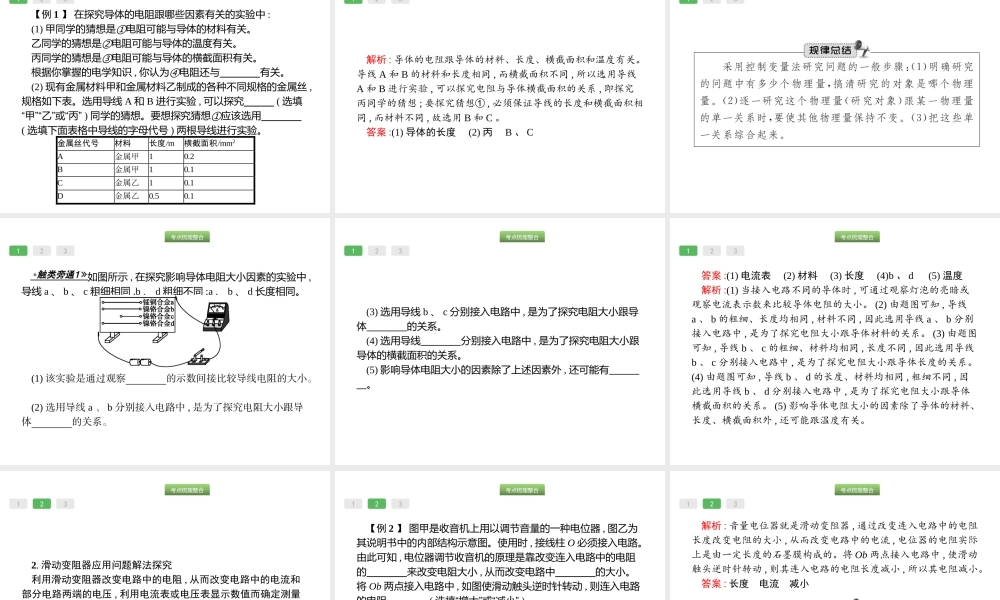This screenshot has width=1000, height=600.
Task: Click the green banner on bottom-right 解析 slide
Action: (855, 490)
